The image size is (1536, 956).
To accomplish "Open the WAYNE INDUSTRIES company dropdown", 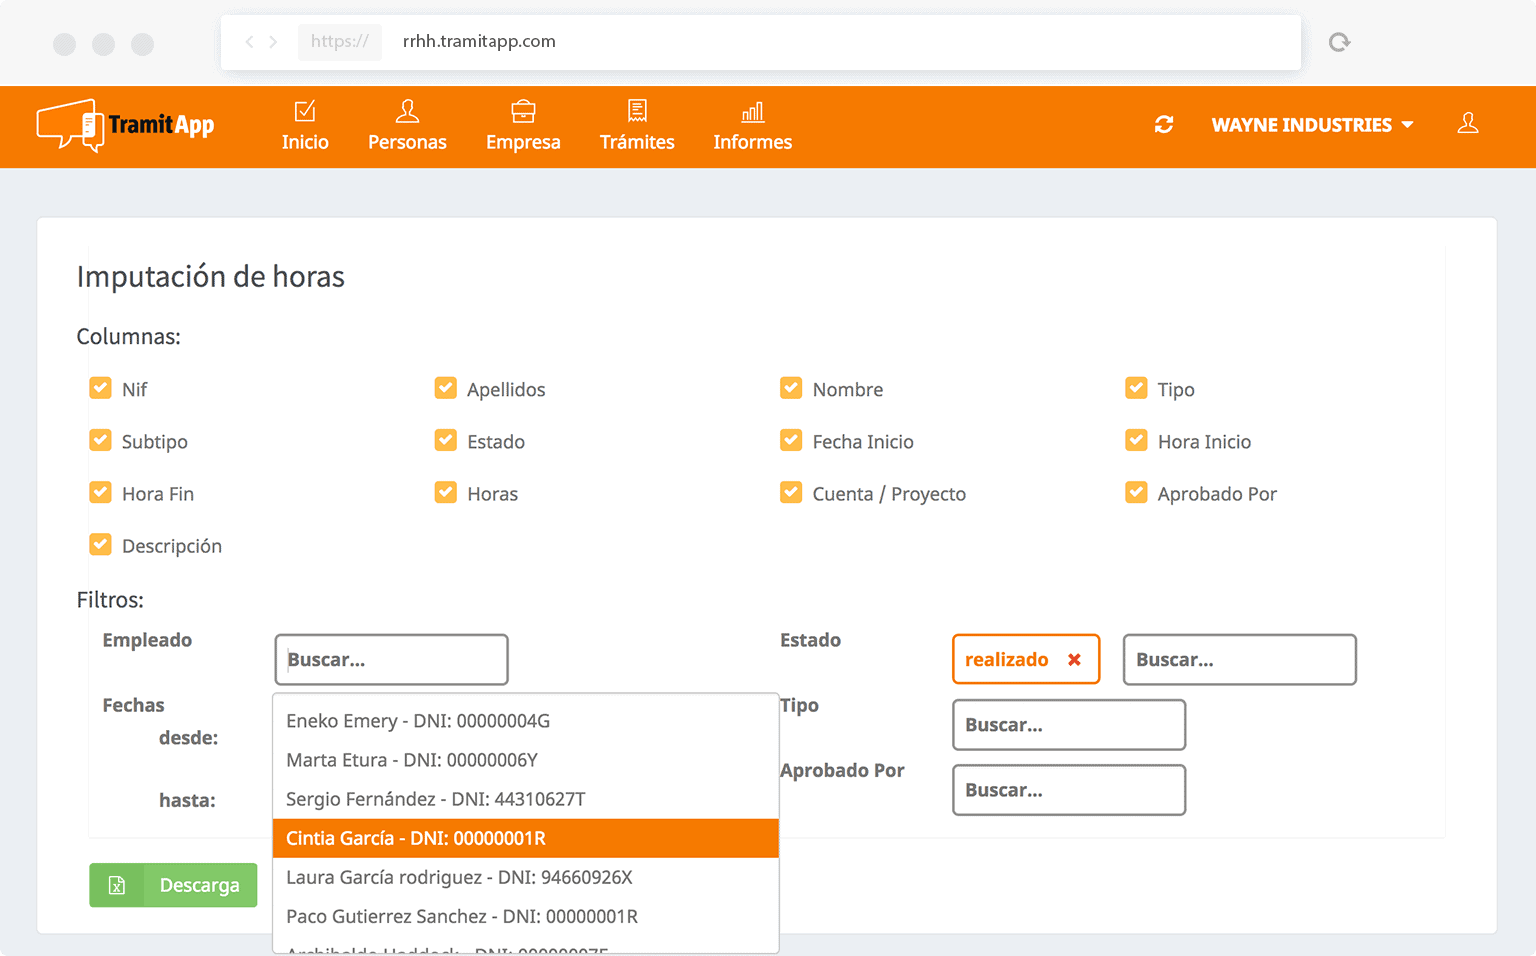I will coord(1312,125).
